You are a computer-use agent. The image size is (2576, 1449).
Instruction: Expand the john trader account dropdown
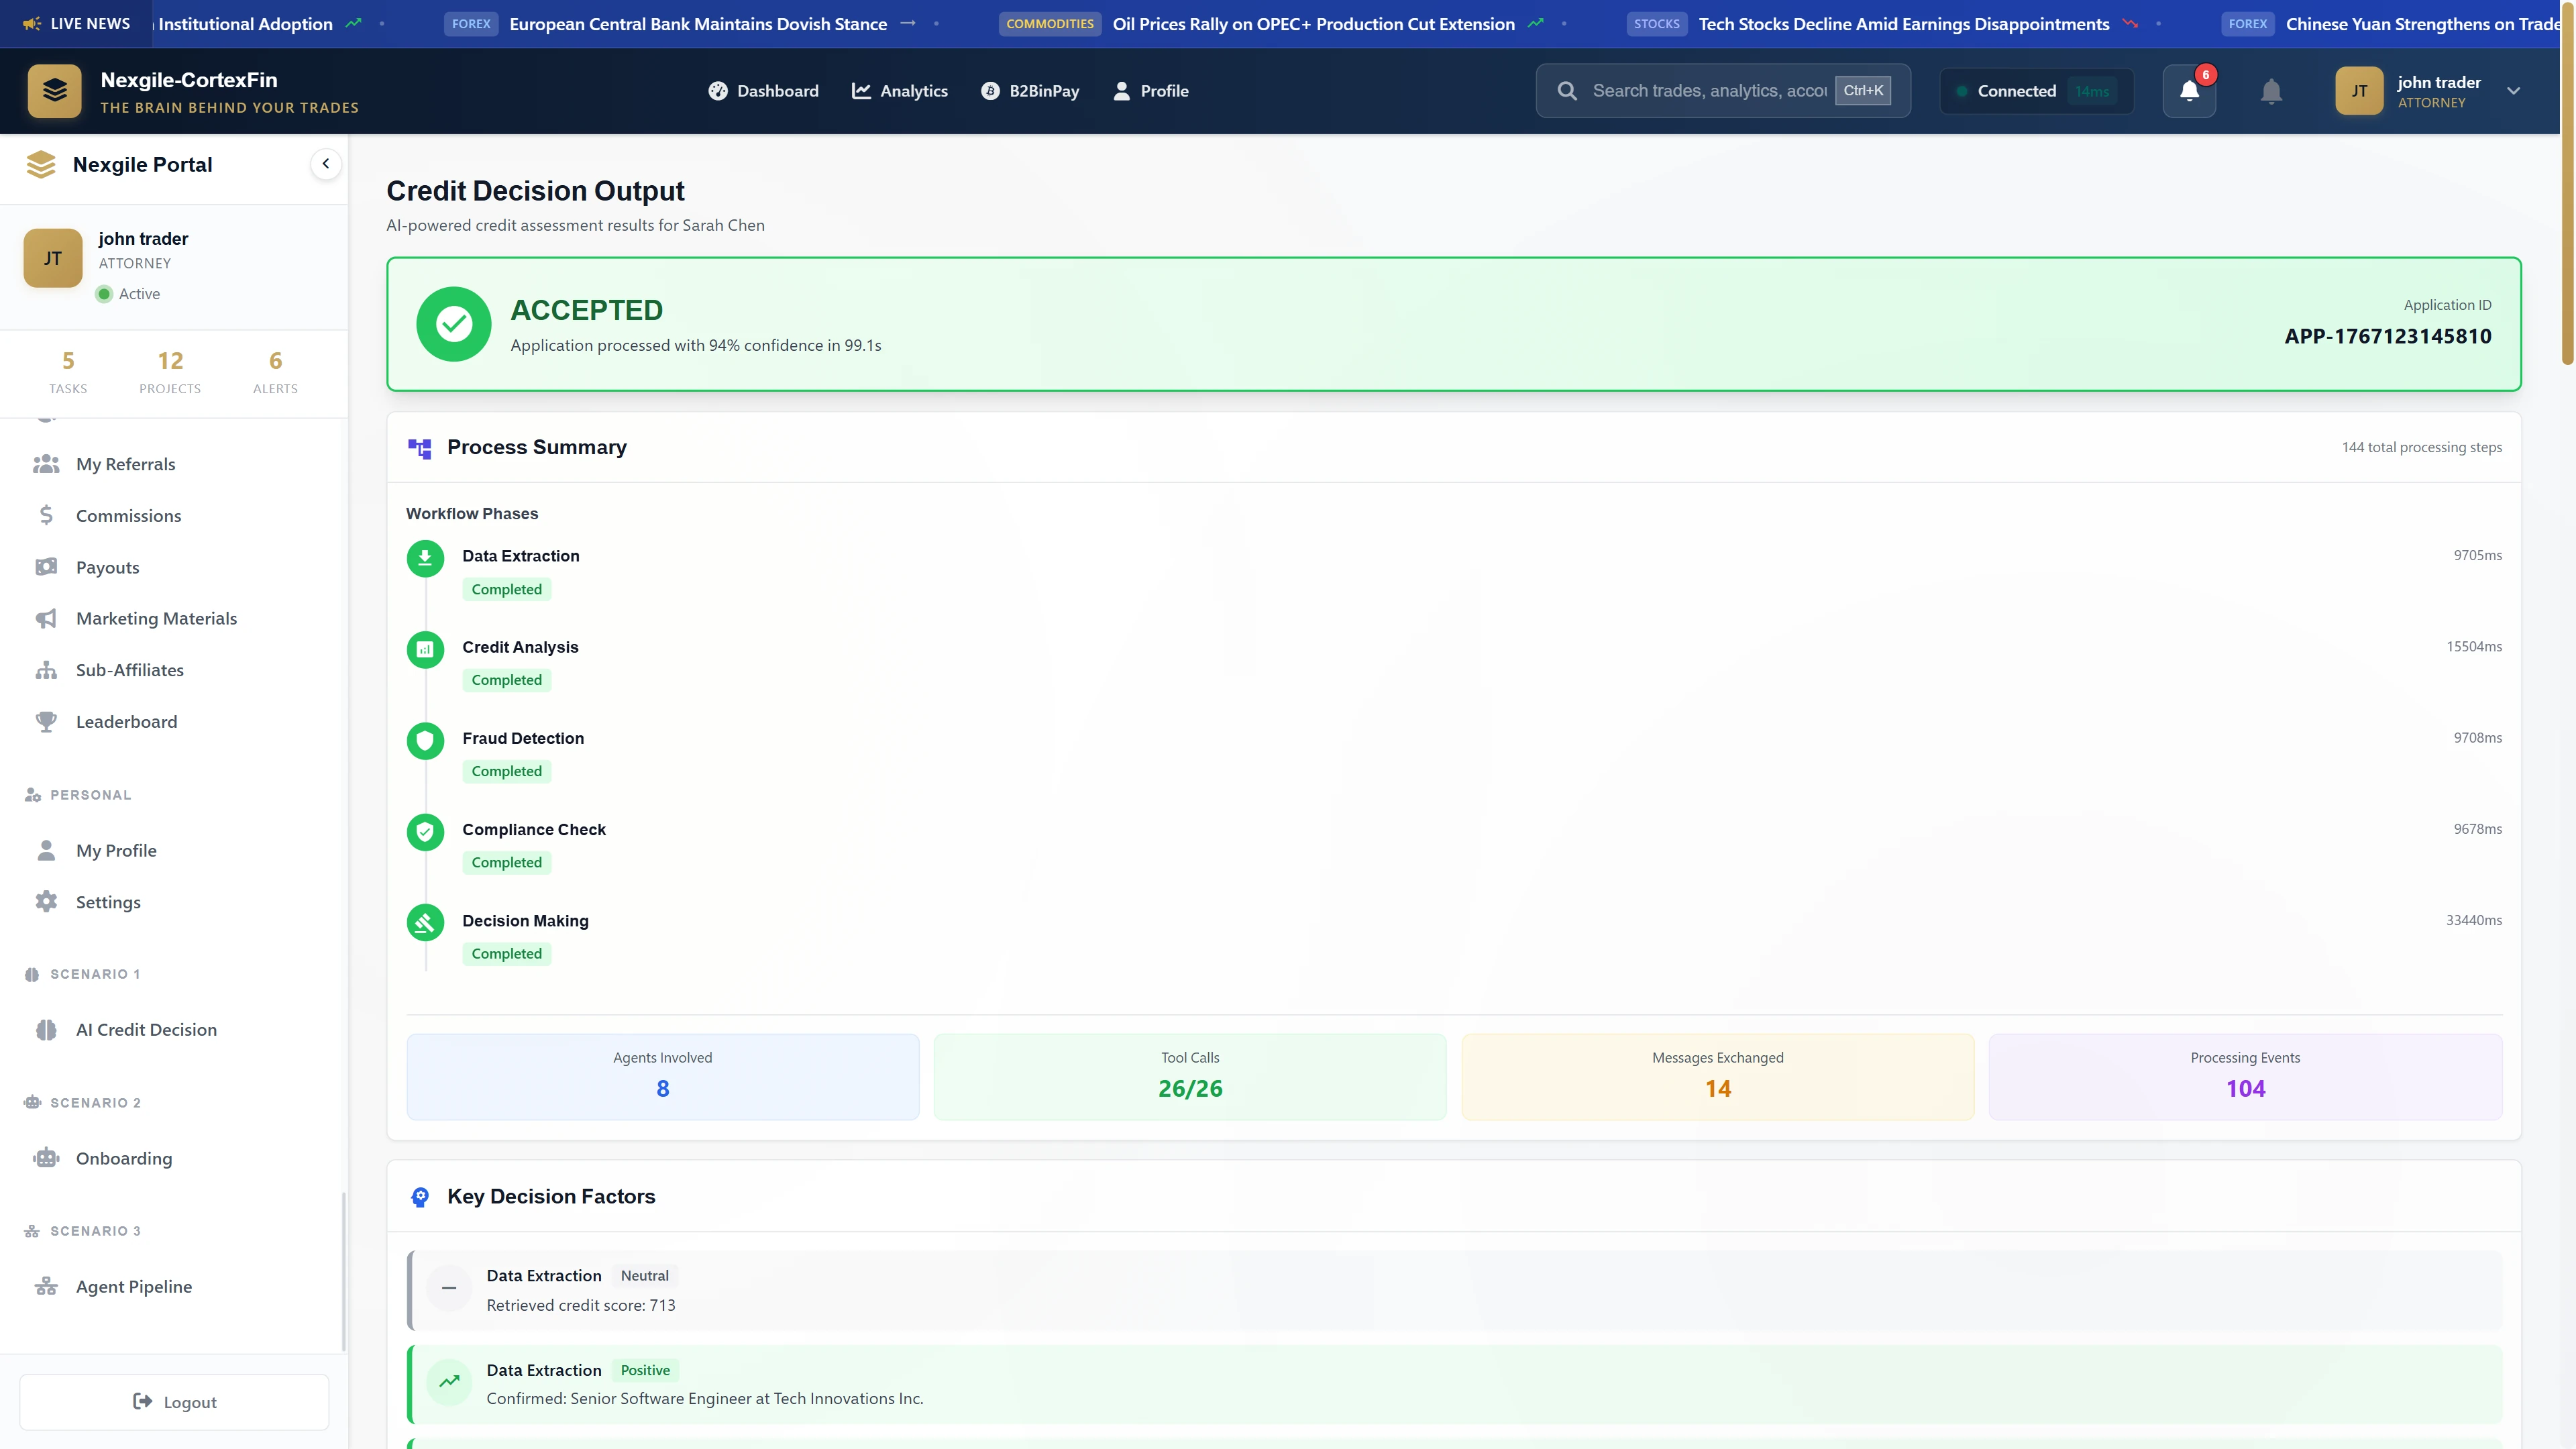pos(2513,91)
